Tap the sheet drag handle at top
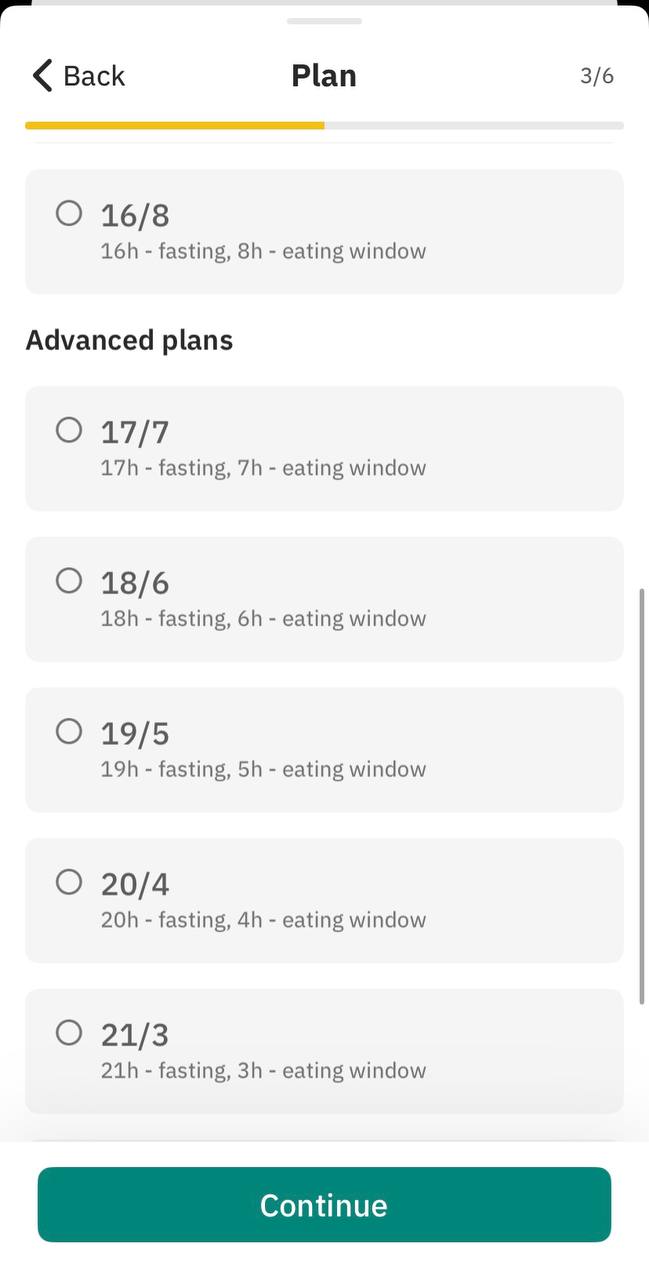 pos(324,20)
